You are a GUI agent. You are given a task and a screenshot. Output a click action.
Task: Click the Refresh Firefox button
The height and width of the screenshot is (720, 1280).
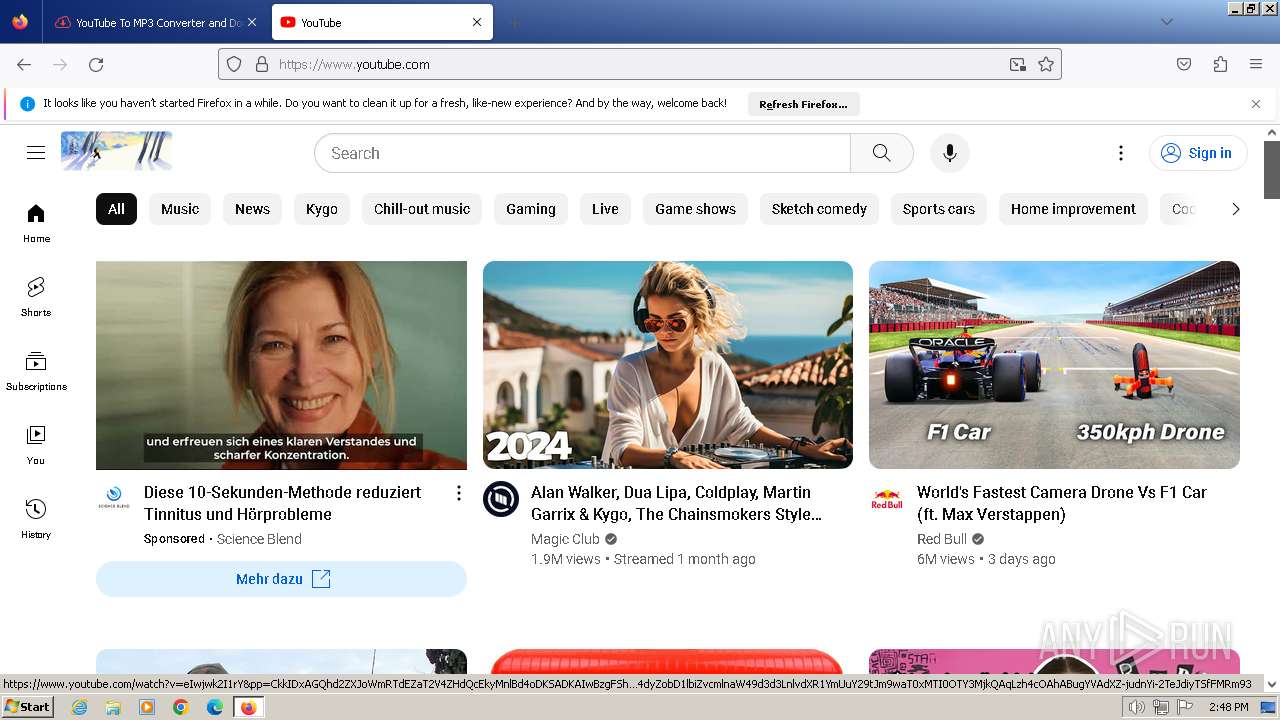point(803,104)
